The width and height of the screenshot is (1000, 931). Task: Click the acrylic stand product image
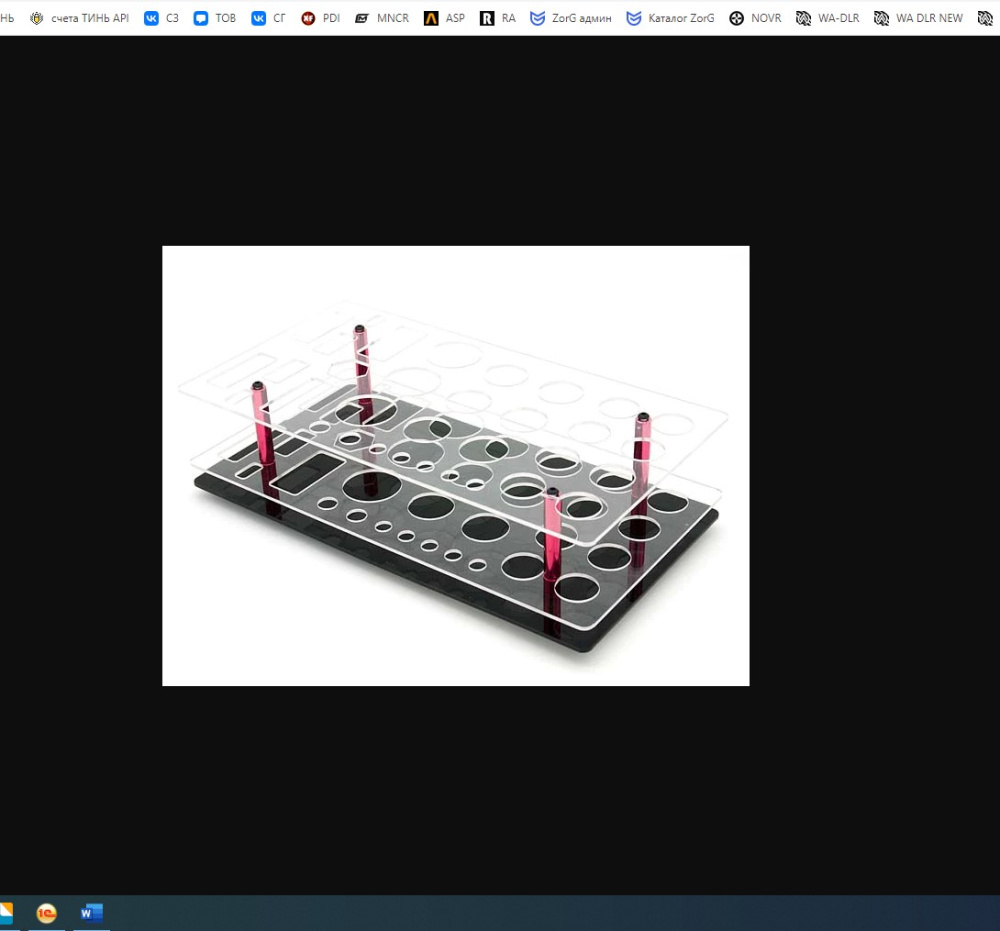(456, 466)
